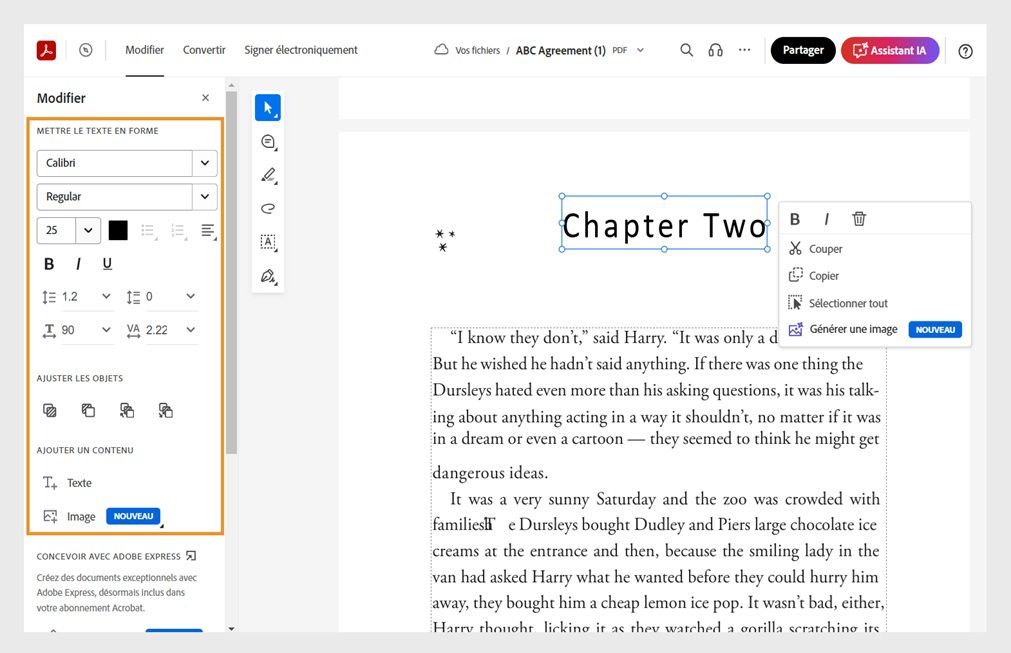Expand file name dropdown chevron

(x=640, y=50)
